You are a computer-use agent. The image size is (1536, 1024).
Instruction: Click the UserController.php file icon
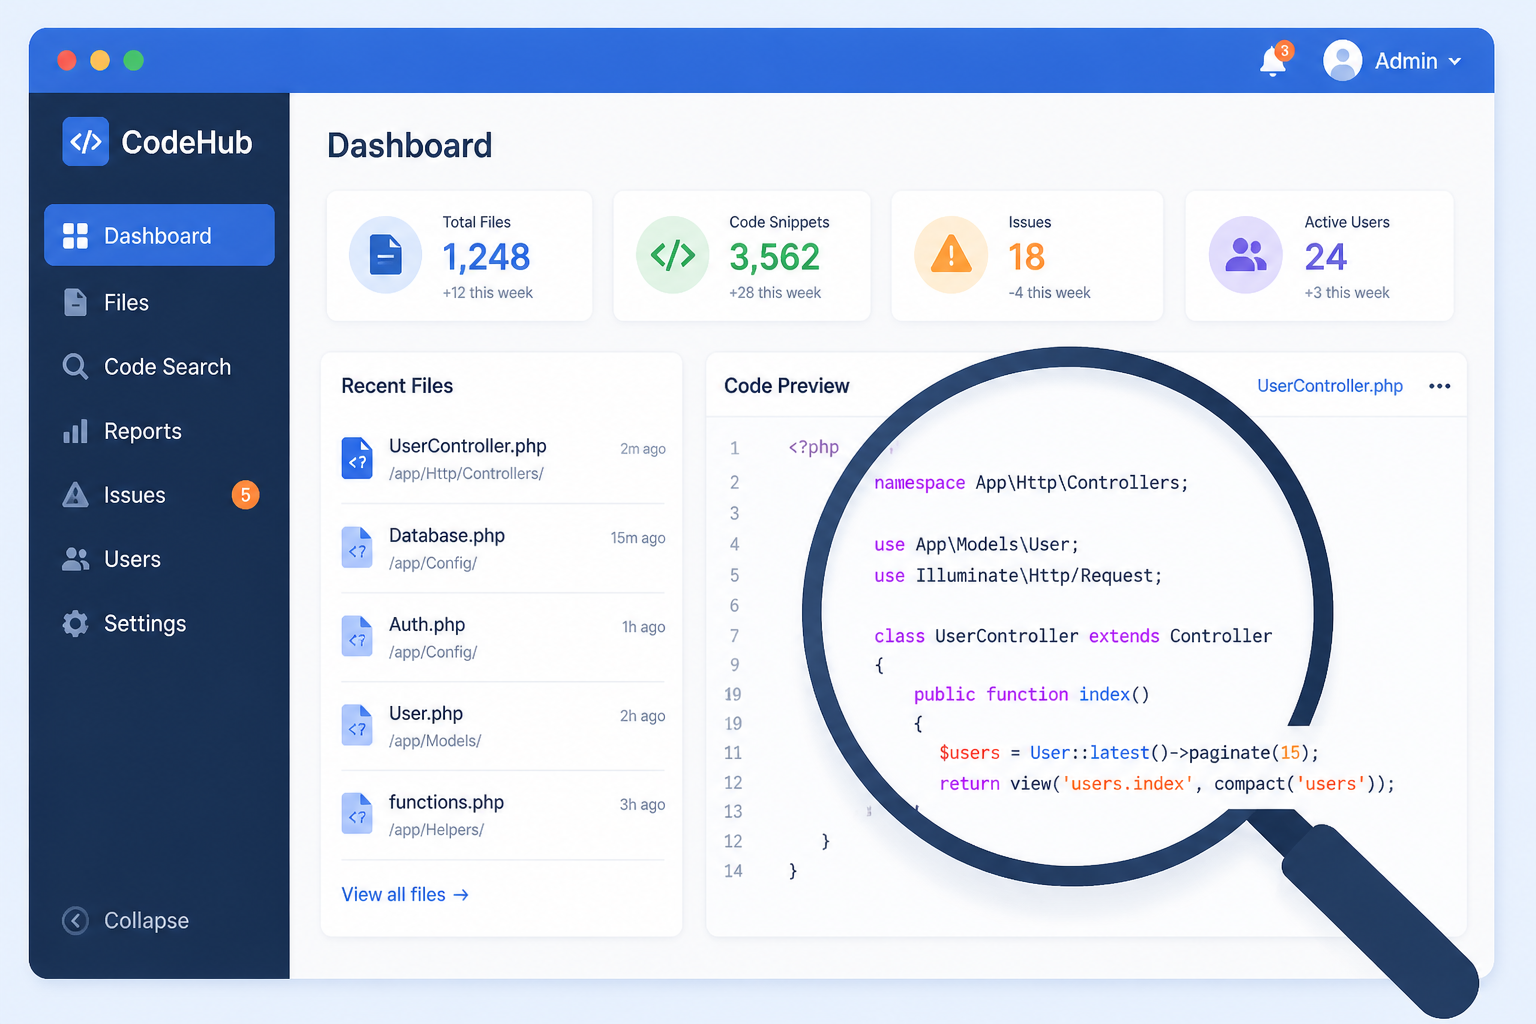pyautogui.click(x=357, y=458)
